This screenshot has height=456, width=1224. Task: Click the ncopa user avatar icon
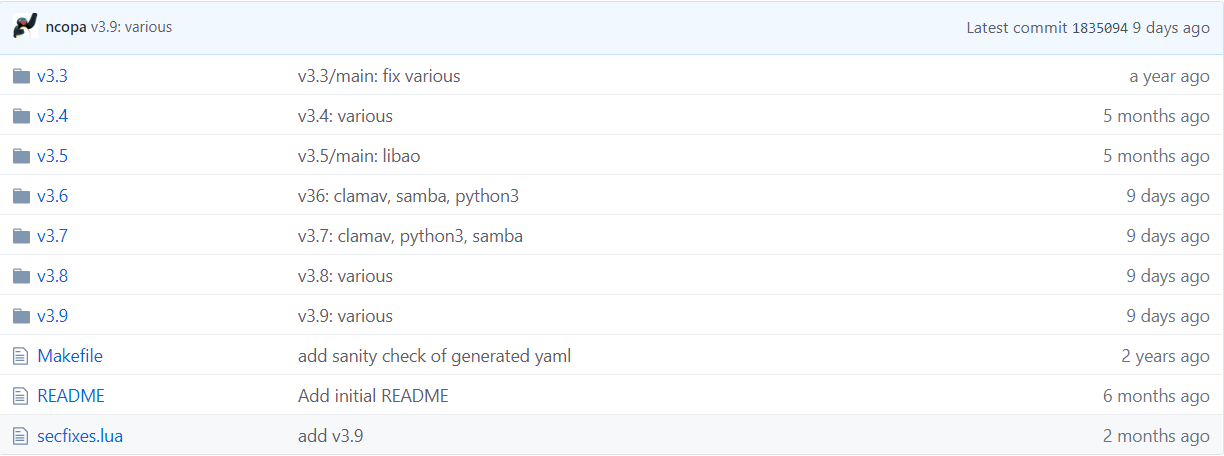(25, 27)
